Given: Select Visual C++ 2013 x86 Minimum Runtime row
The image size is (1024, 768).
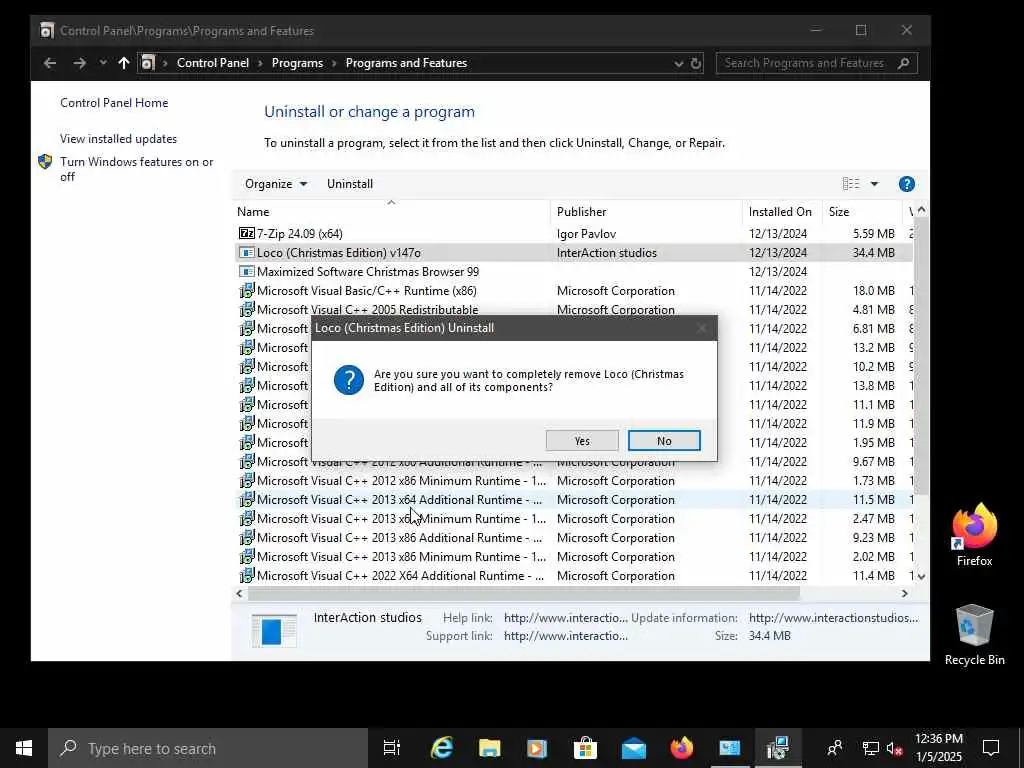Looking at the screenshot, I should tap(573, 556).
